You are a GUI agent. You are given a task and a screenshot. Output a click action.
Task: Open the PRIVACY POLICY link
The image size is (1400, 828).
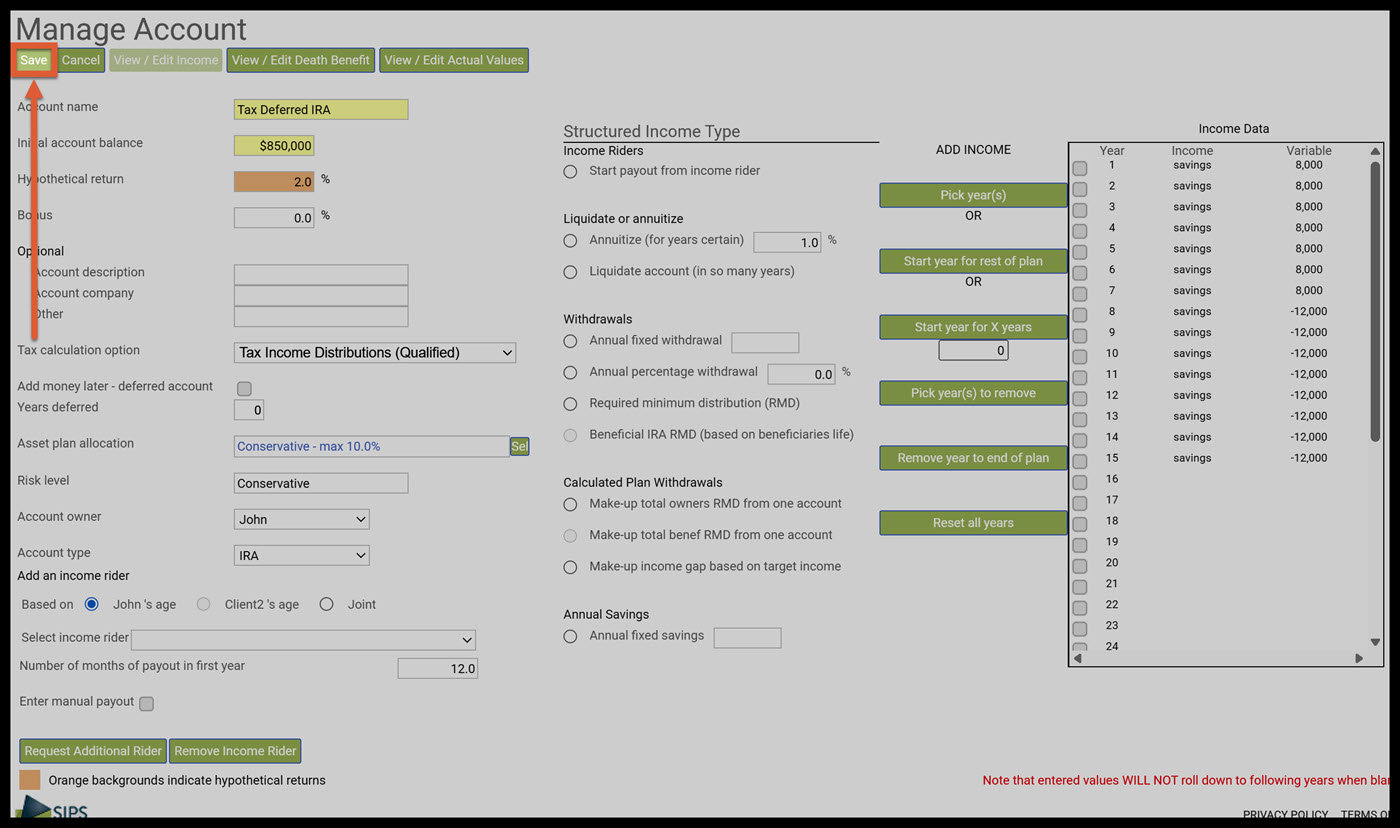[1285, 815]
